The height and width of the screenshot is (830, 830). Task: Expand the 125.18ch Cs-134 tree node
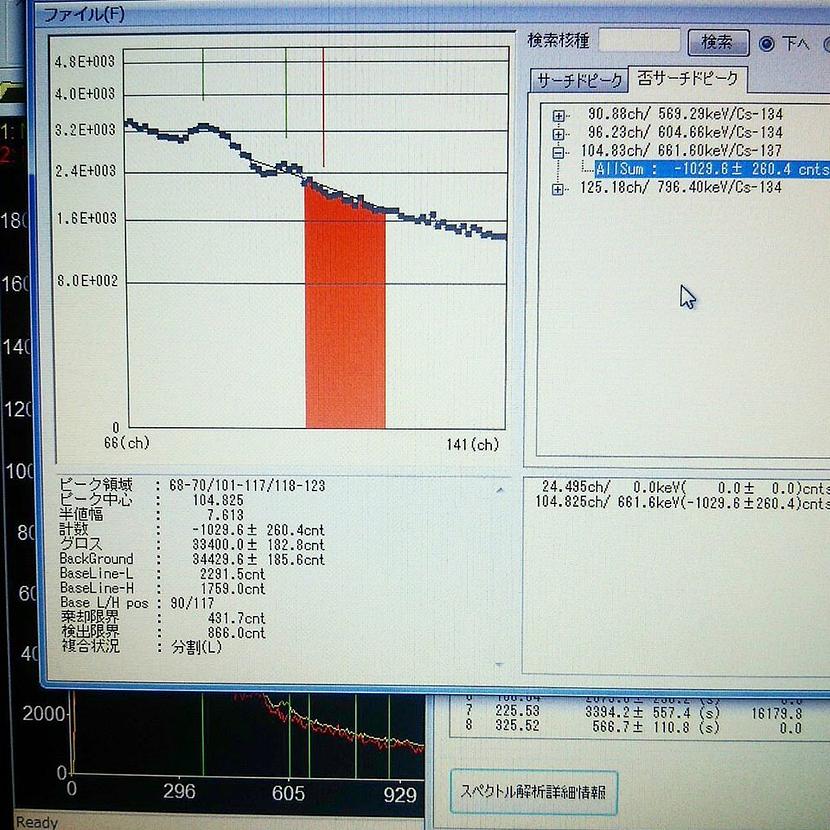tap(559, 188)
